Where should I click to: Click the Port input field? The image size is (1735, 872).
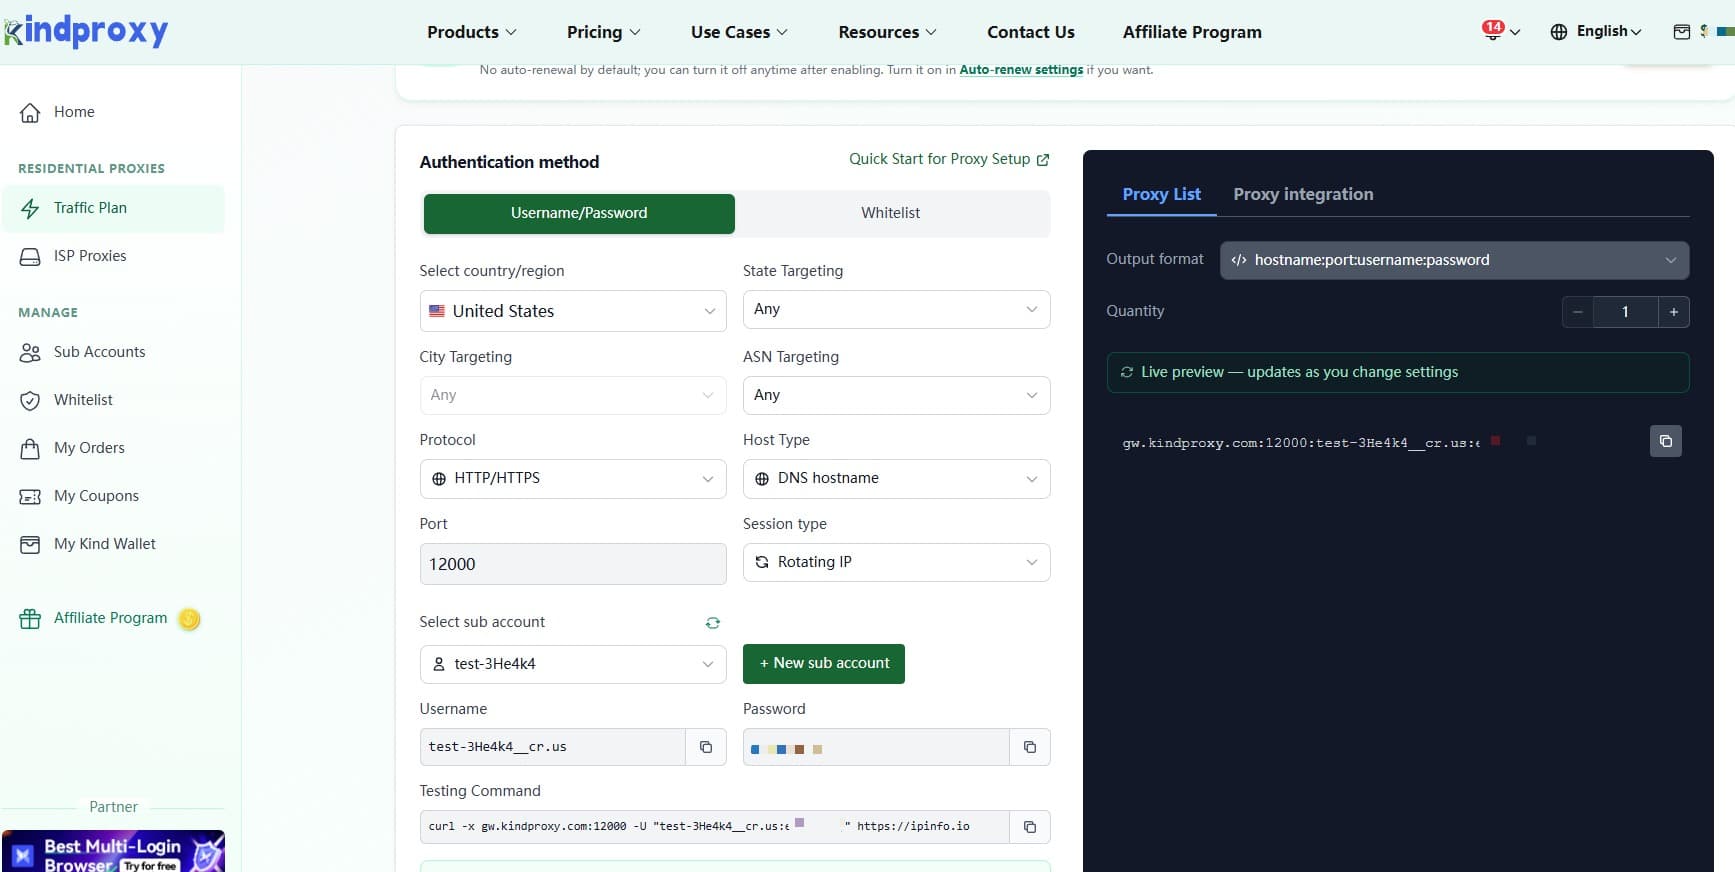coord(573,564)
